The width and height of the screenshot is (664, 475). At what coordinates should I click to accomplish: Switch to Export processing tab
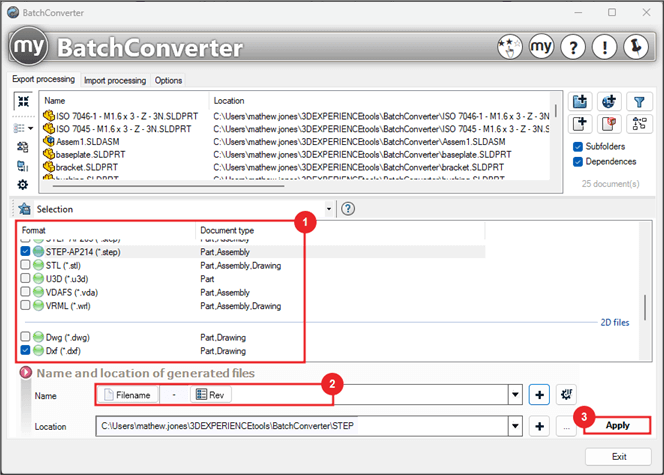43,79
